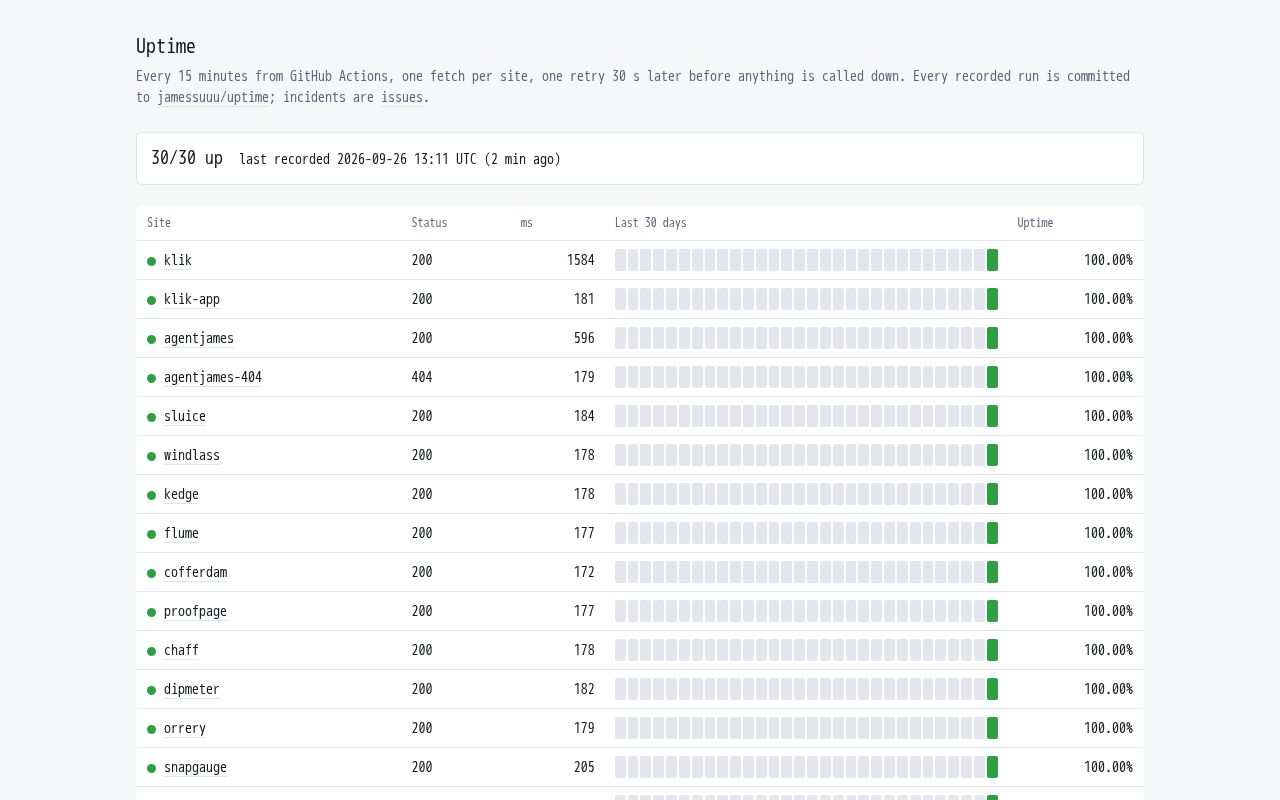Click the green status dot for snapgauge
The height and width of the screenshot is (800, 1280).
152,768
